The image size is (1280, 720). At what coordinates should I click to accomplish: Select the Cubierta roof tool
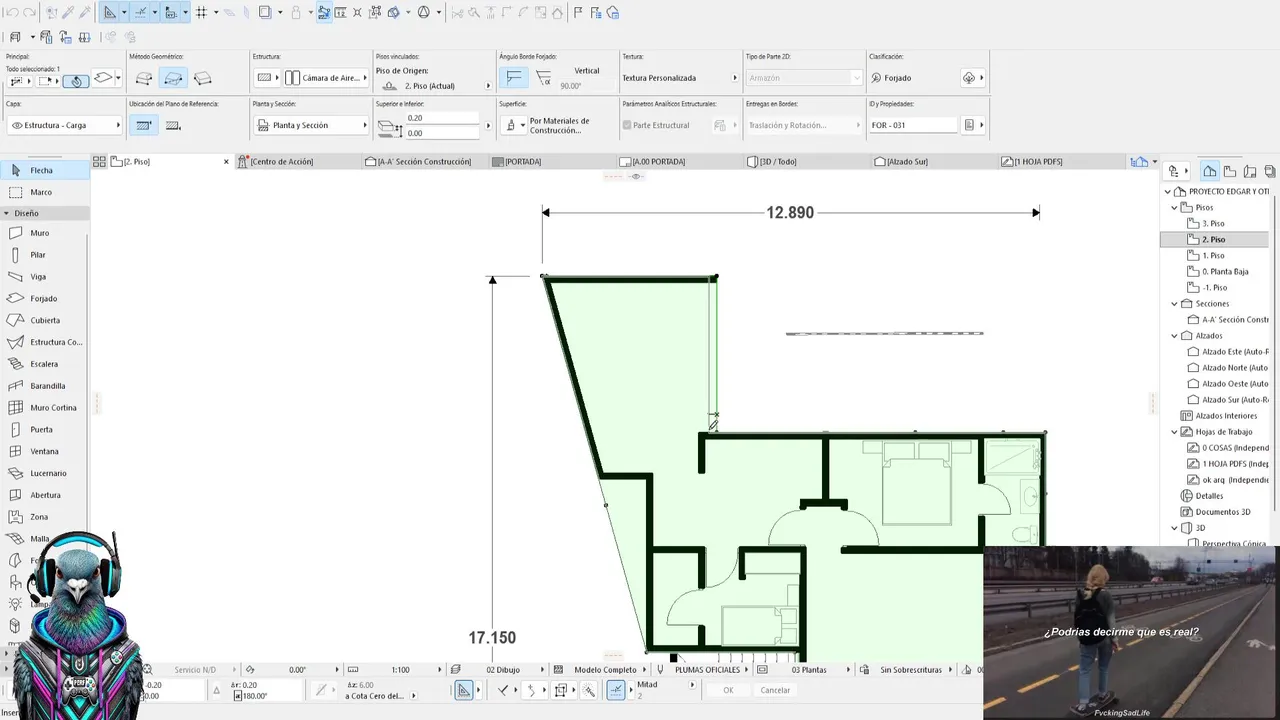click(x=45, y=320)
